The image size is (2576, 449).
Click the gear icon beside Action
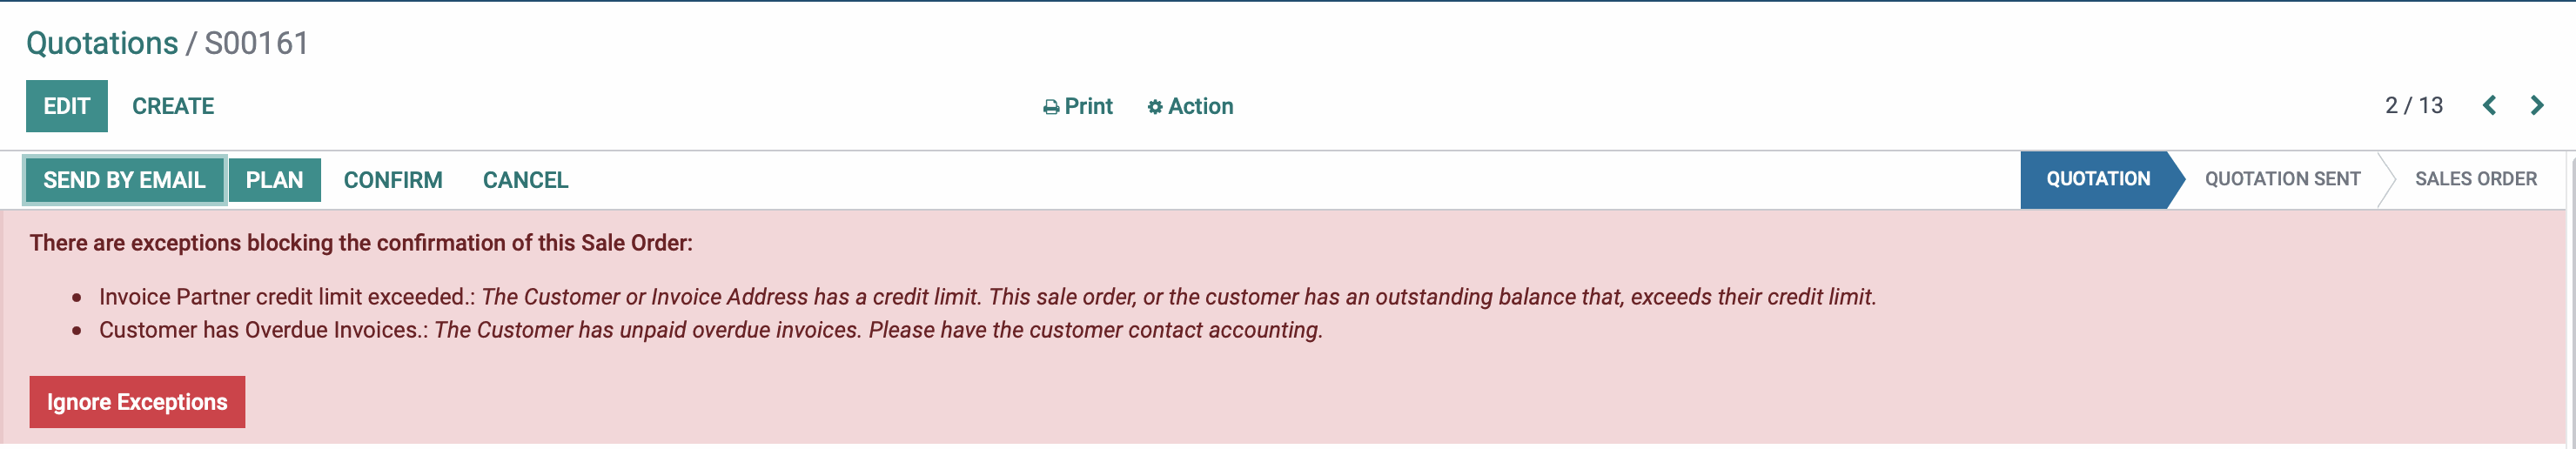coord(1154,107)
